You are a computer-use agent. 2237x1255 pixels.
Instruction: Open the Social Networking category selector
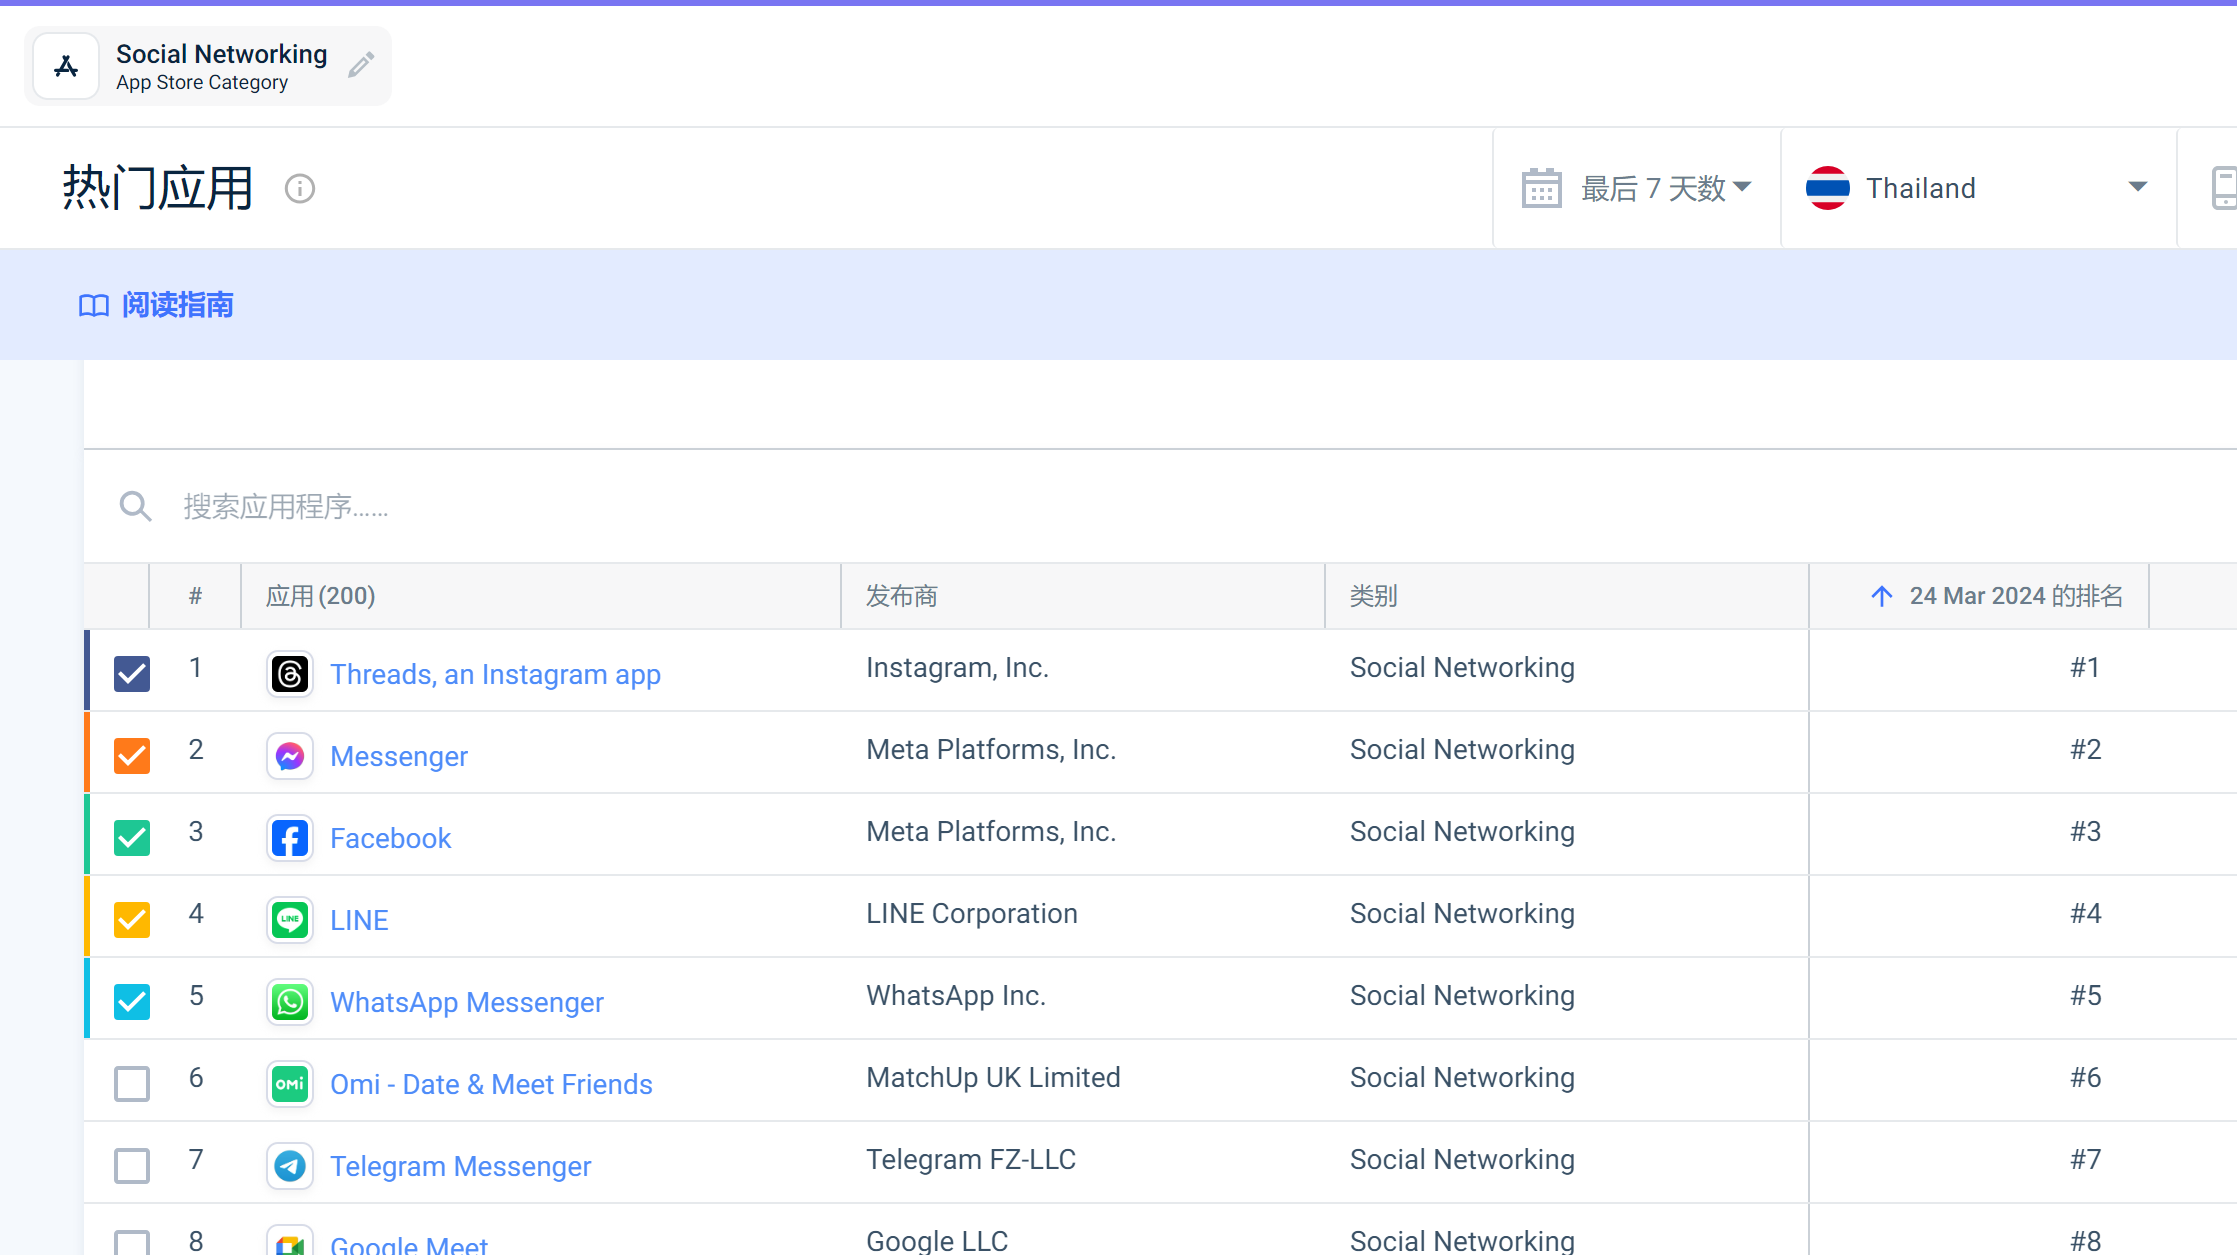click(208, 66)
